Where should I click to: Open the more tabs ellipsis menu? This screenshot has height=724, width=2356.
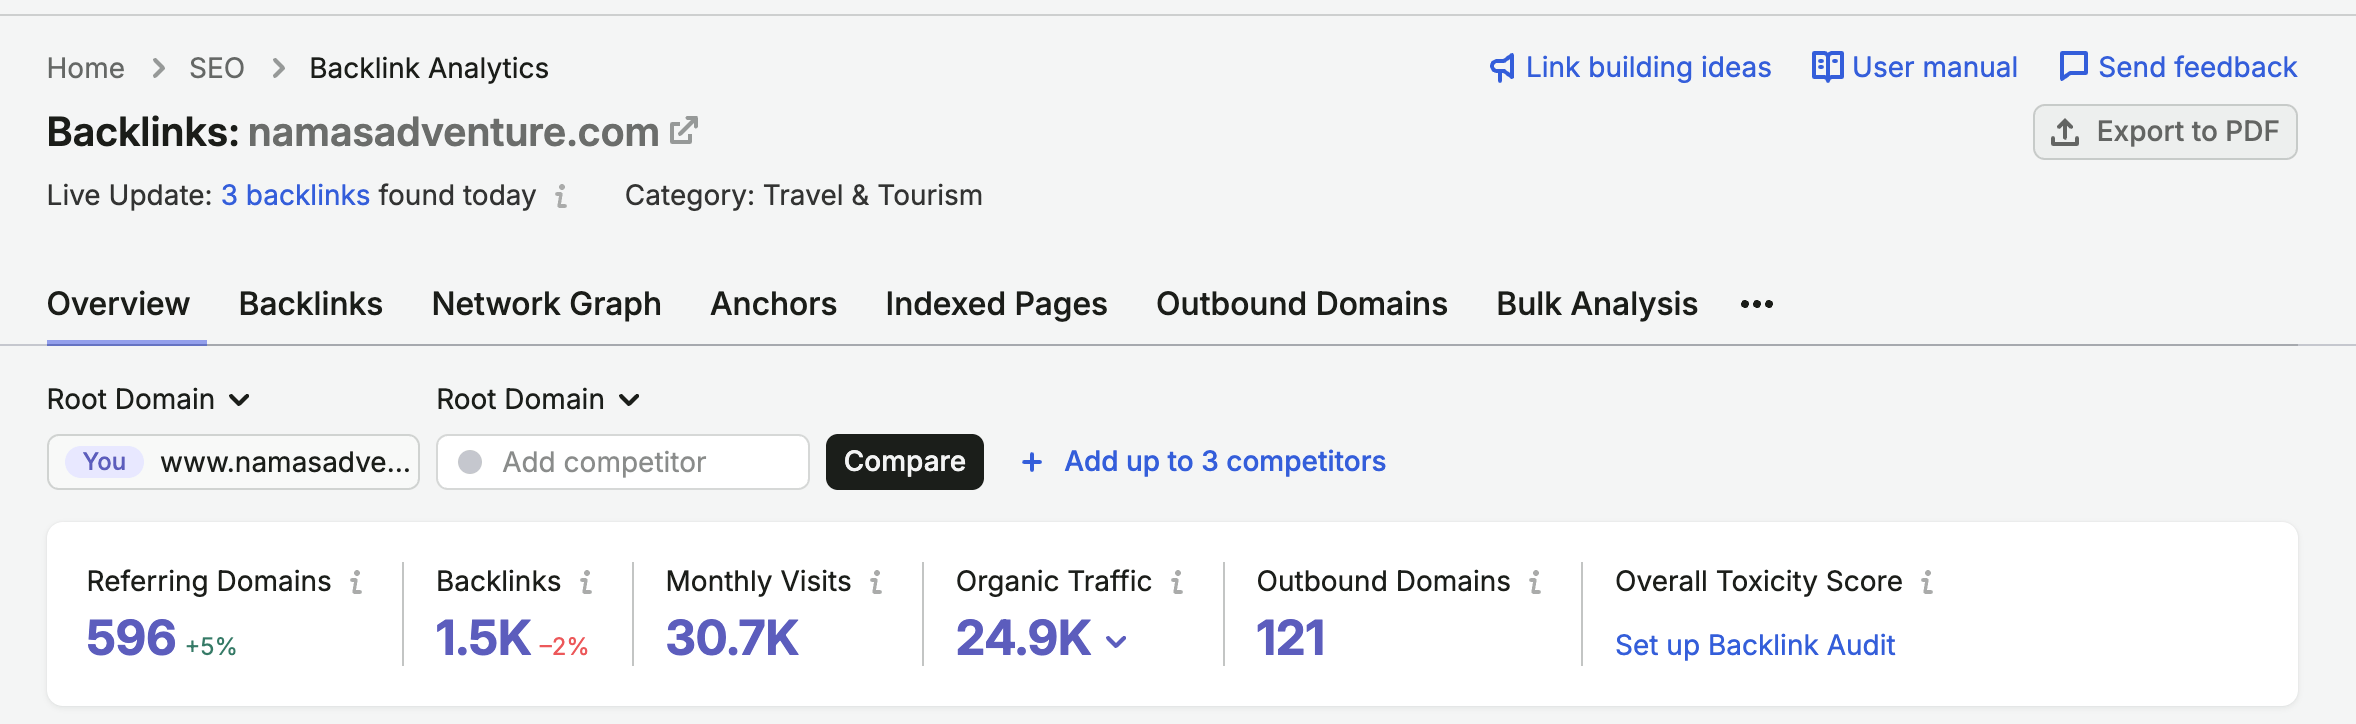(x=1757, y=304)
